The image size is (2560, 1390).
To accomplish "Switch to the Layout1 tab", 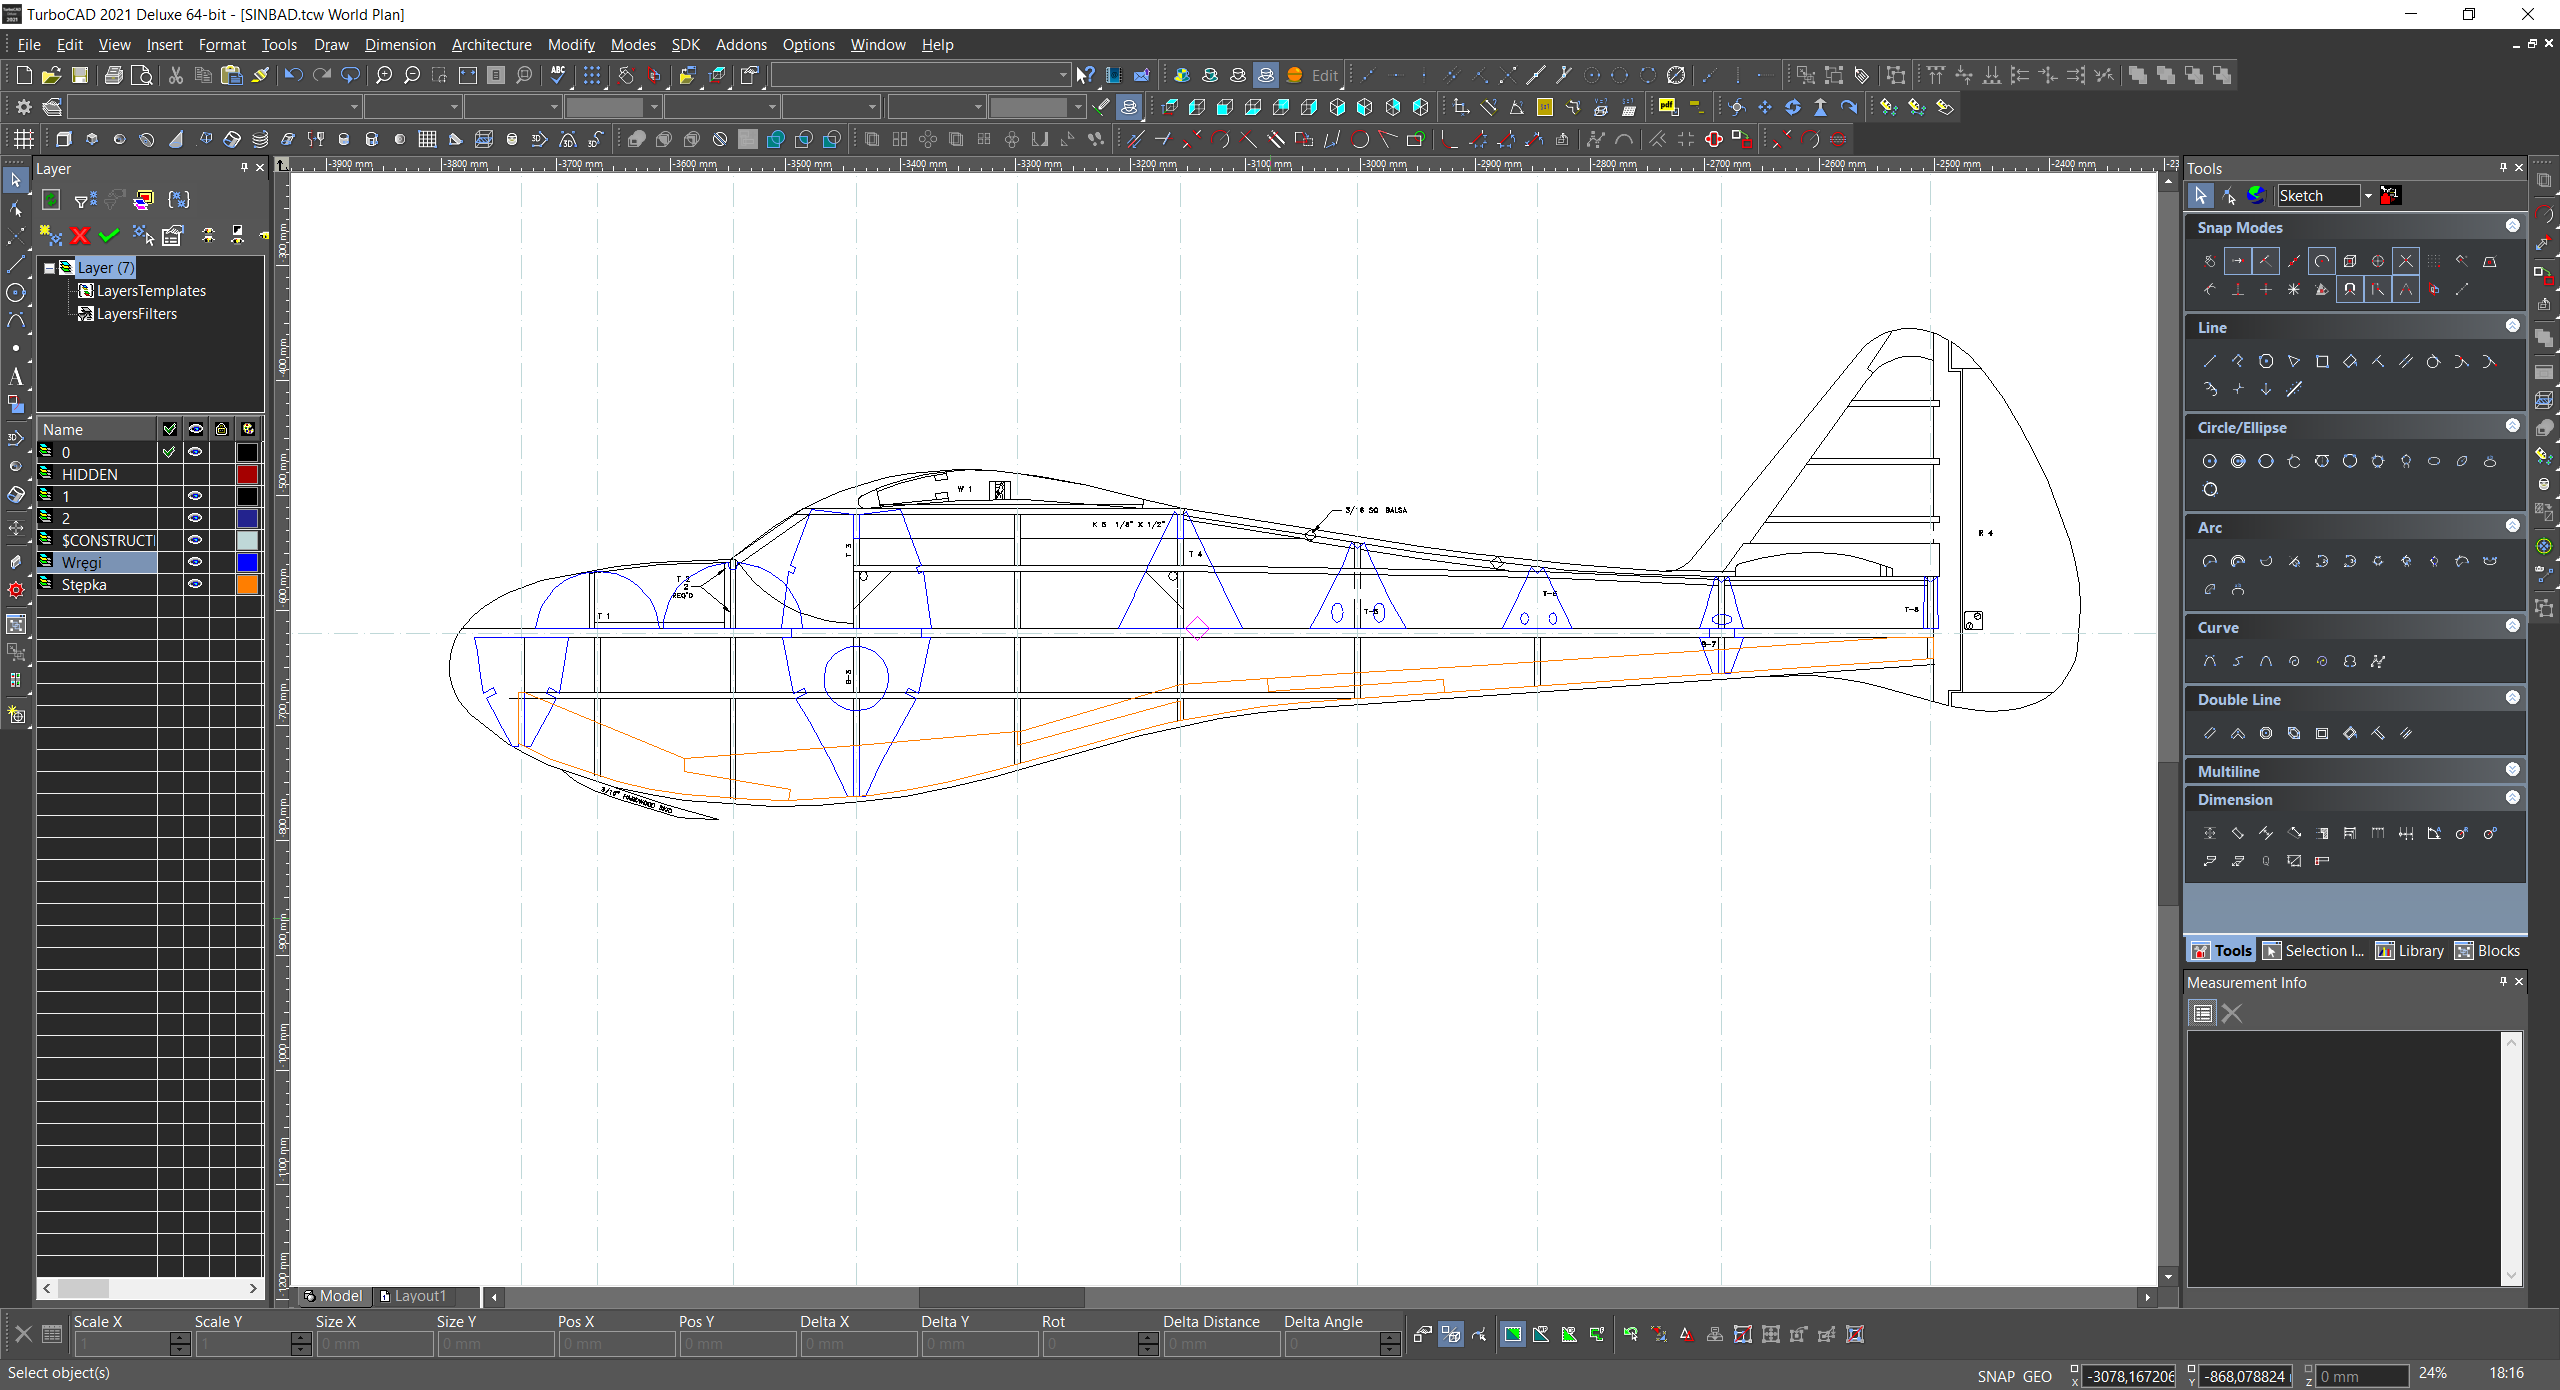I will 418,1296.
